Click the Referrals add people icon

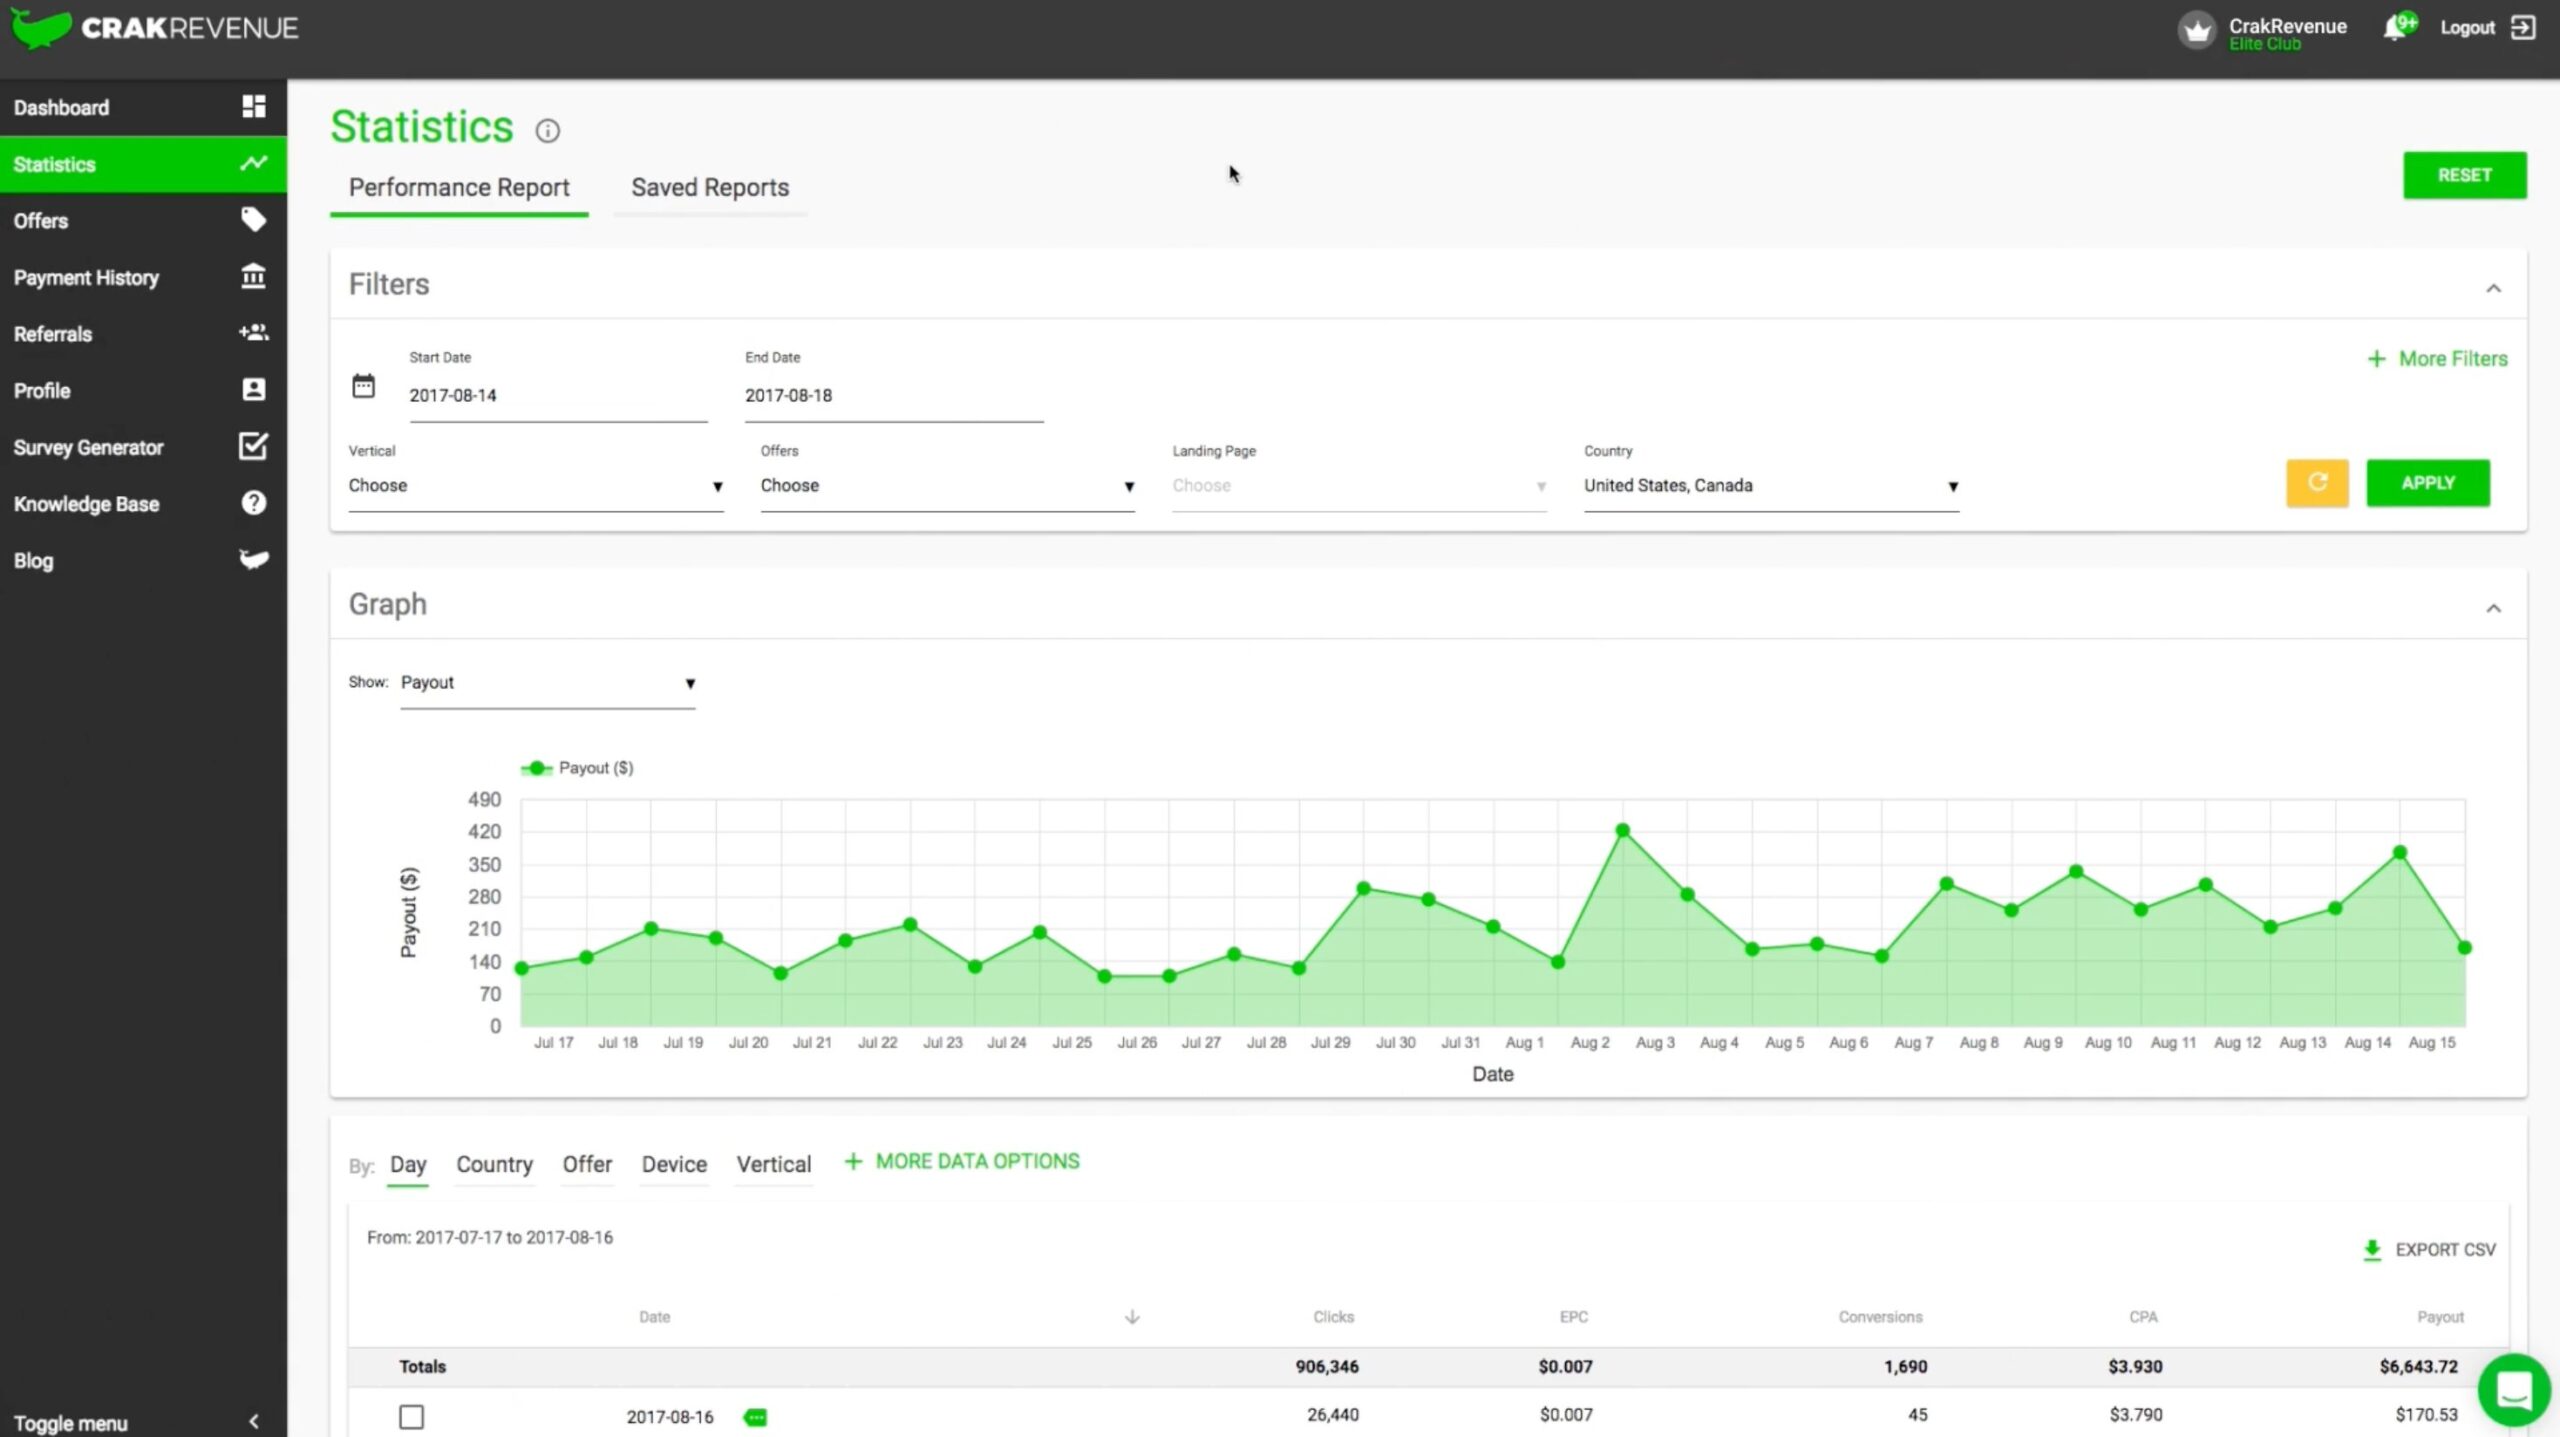[254, 333]
